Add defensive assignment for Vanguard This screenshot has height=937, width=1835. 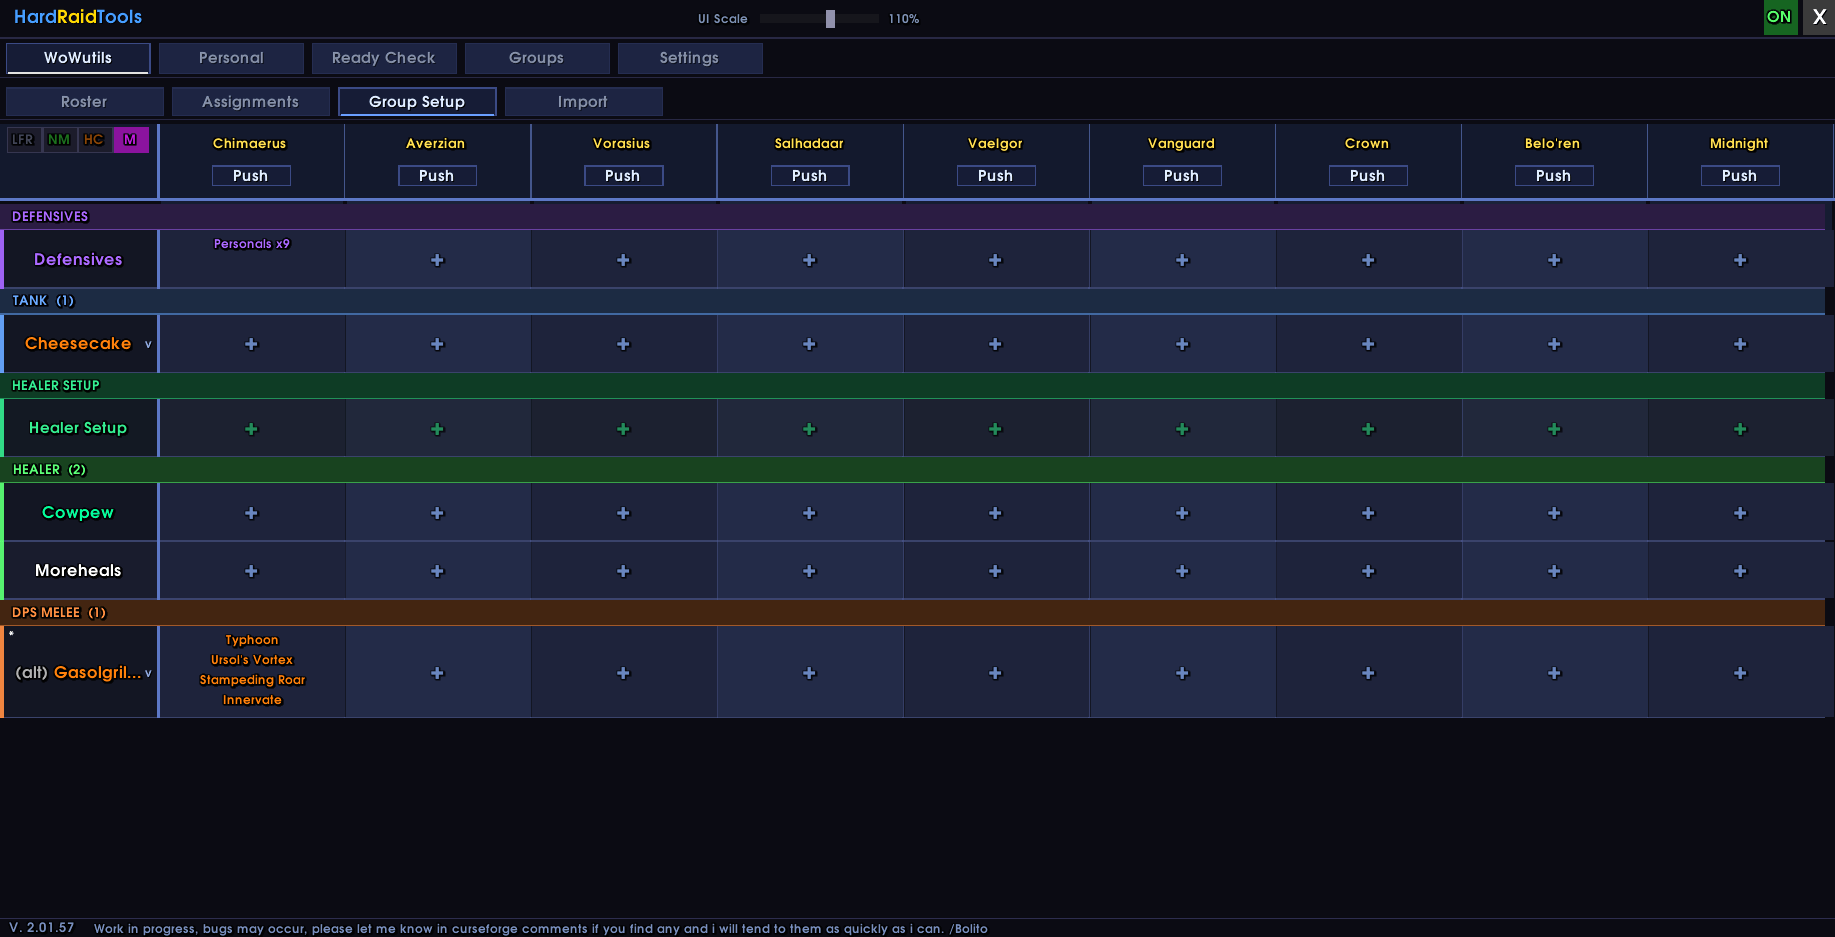coord(1182,260)
